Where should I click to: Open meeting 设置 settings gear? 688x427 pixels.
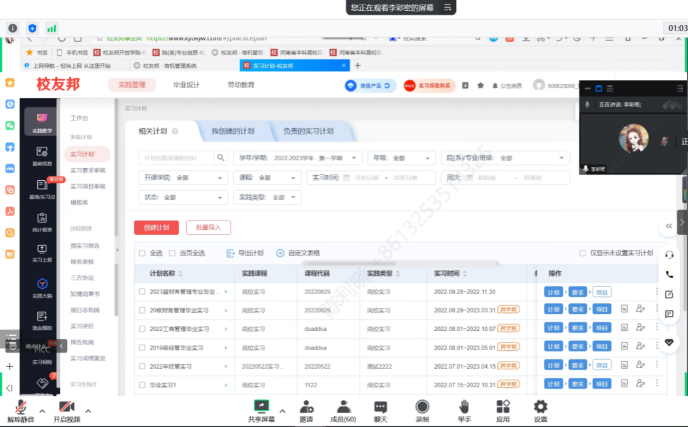coord(540,406)
